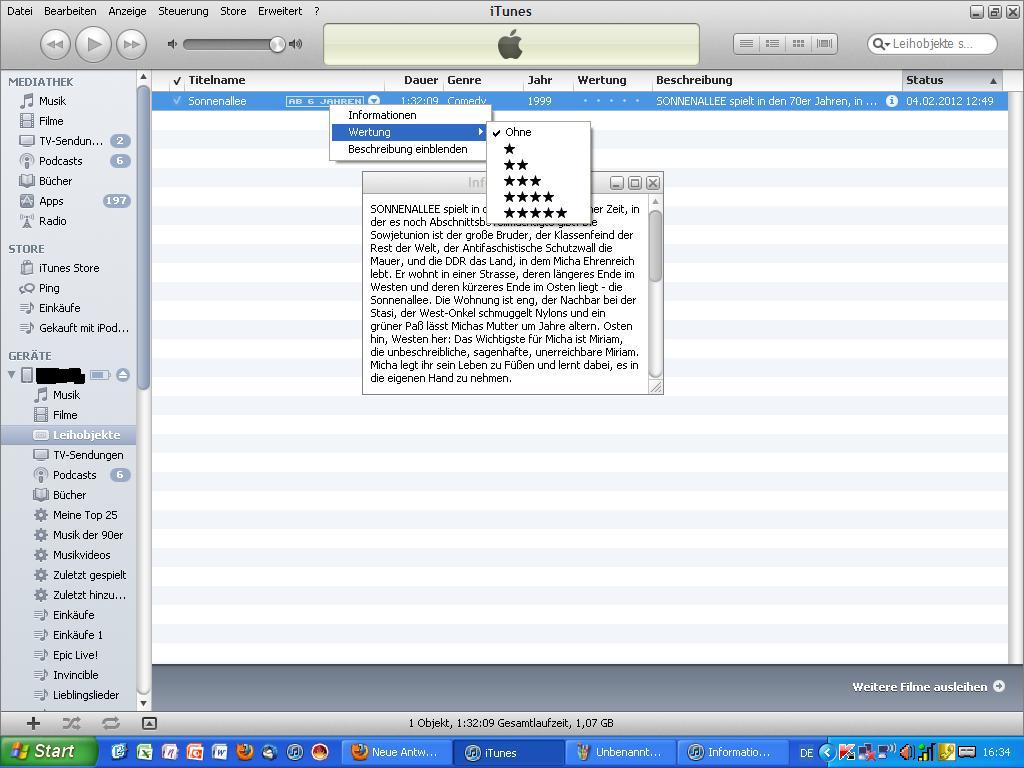Follow the Weitere Filme ausleihen link
This screenshot has width=1024, height=768.
click(928, 686)
